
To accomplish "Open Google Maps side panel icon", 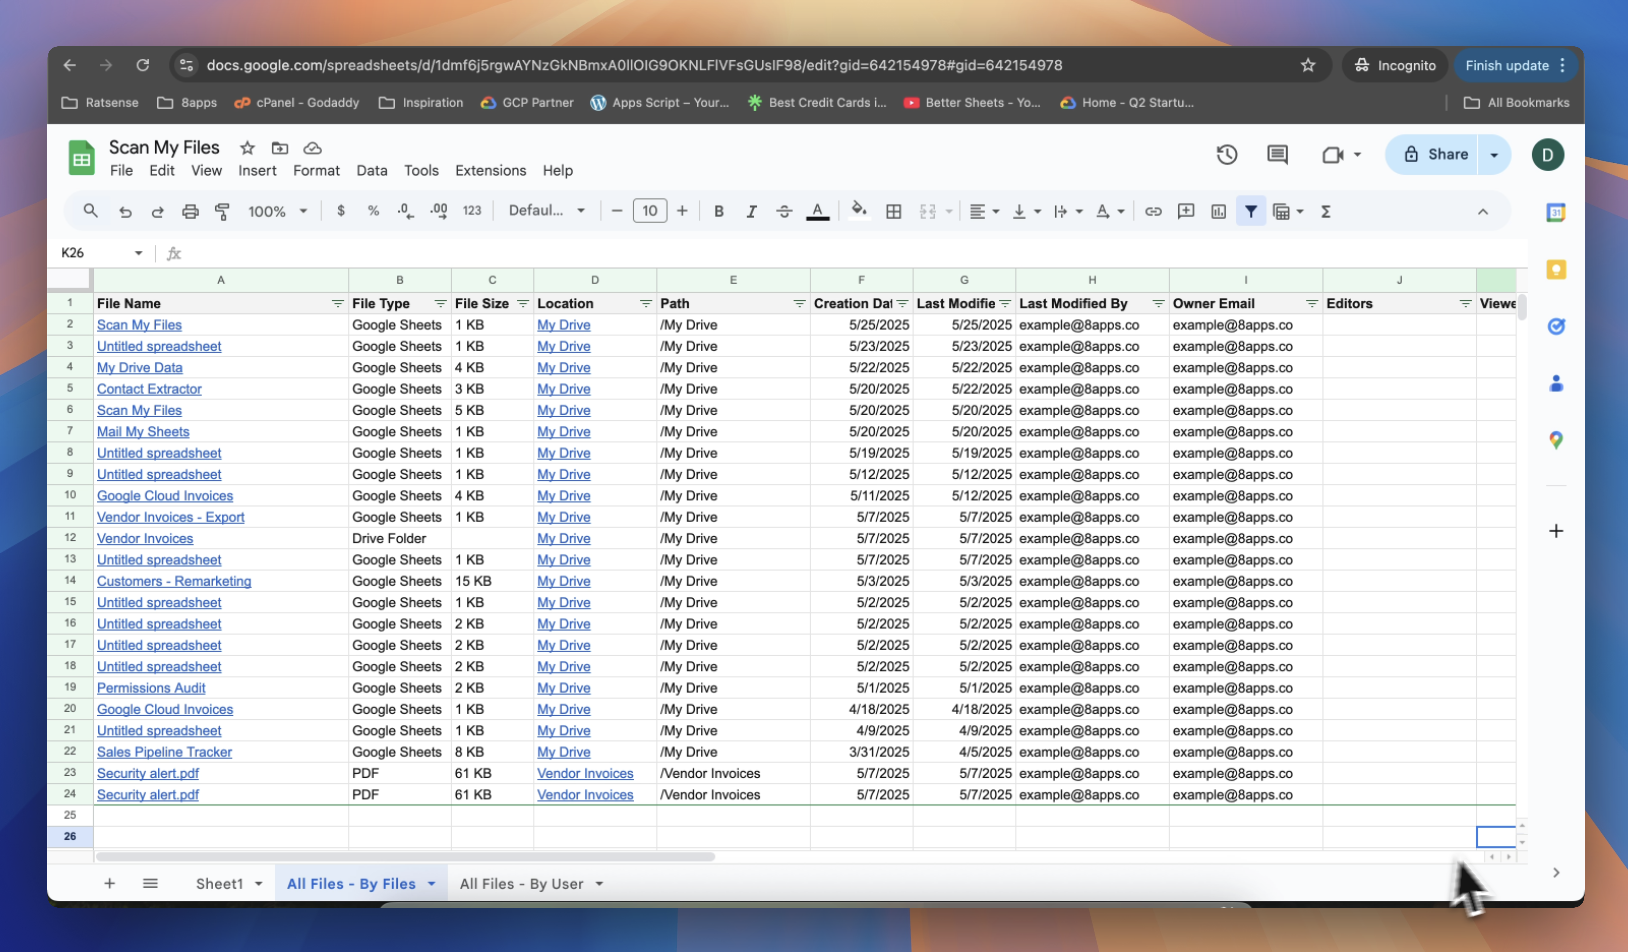I will point(1556,440).
